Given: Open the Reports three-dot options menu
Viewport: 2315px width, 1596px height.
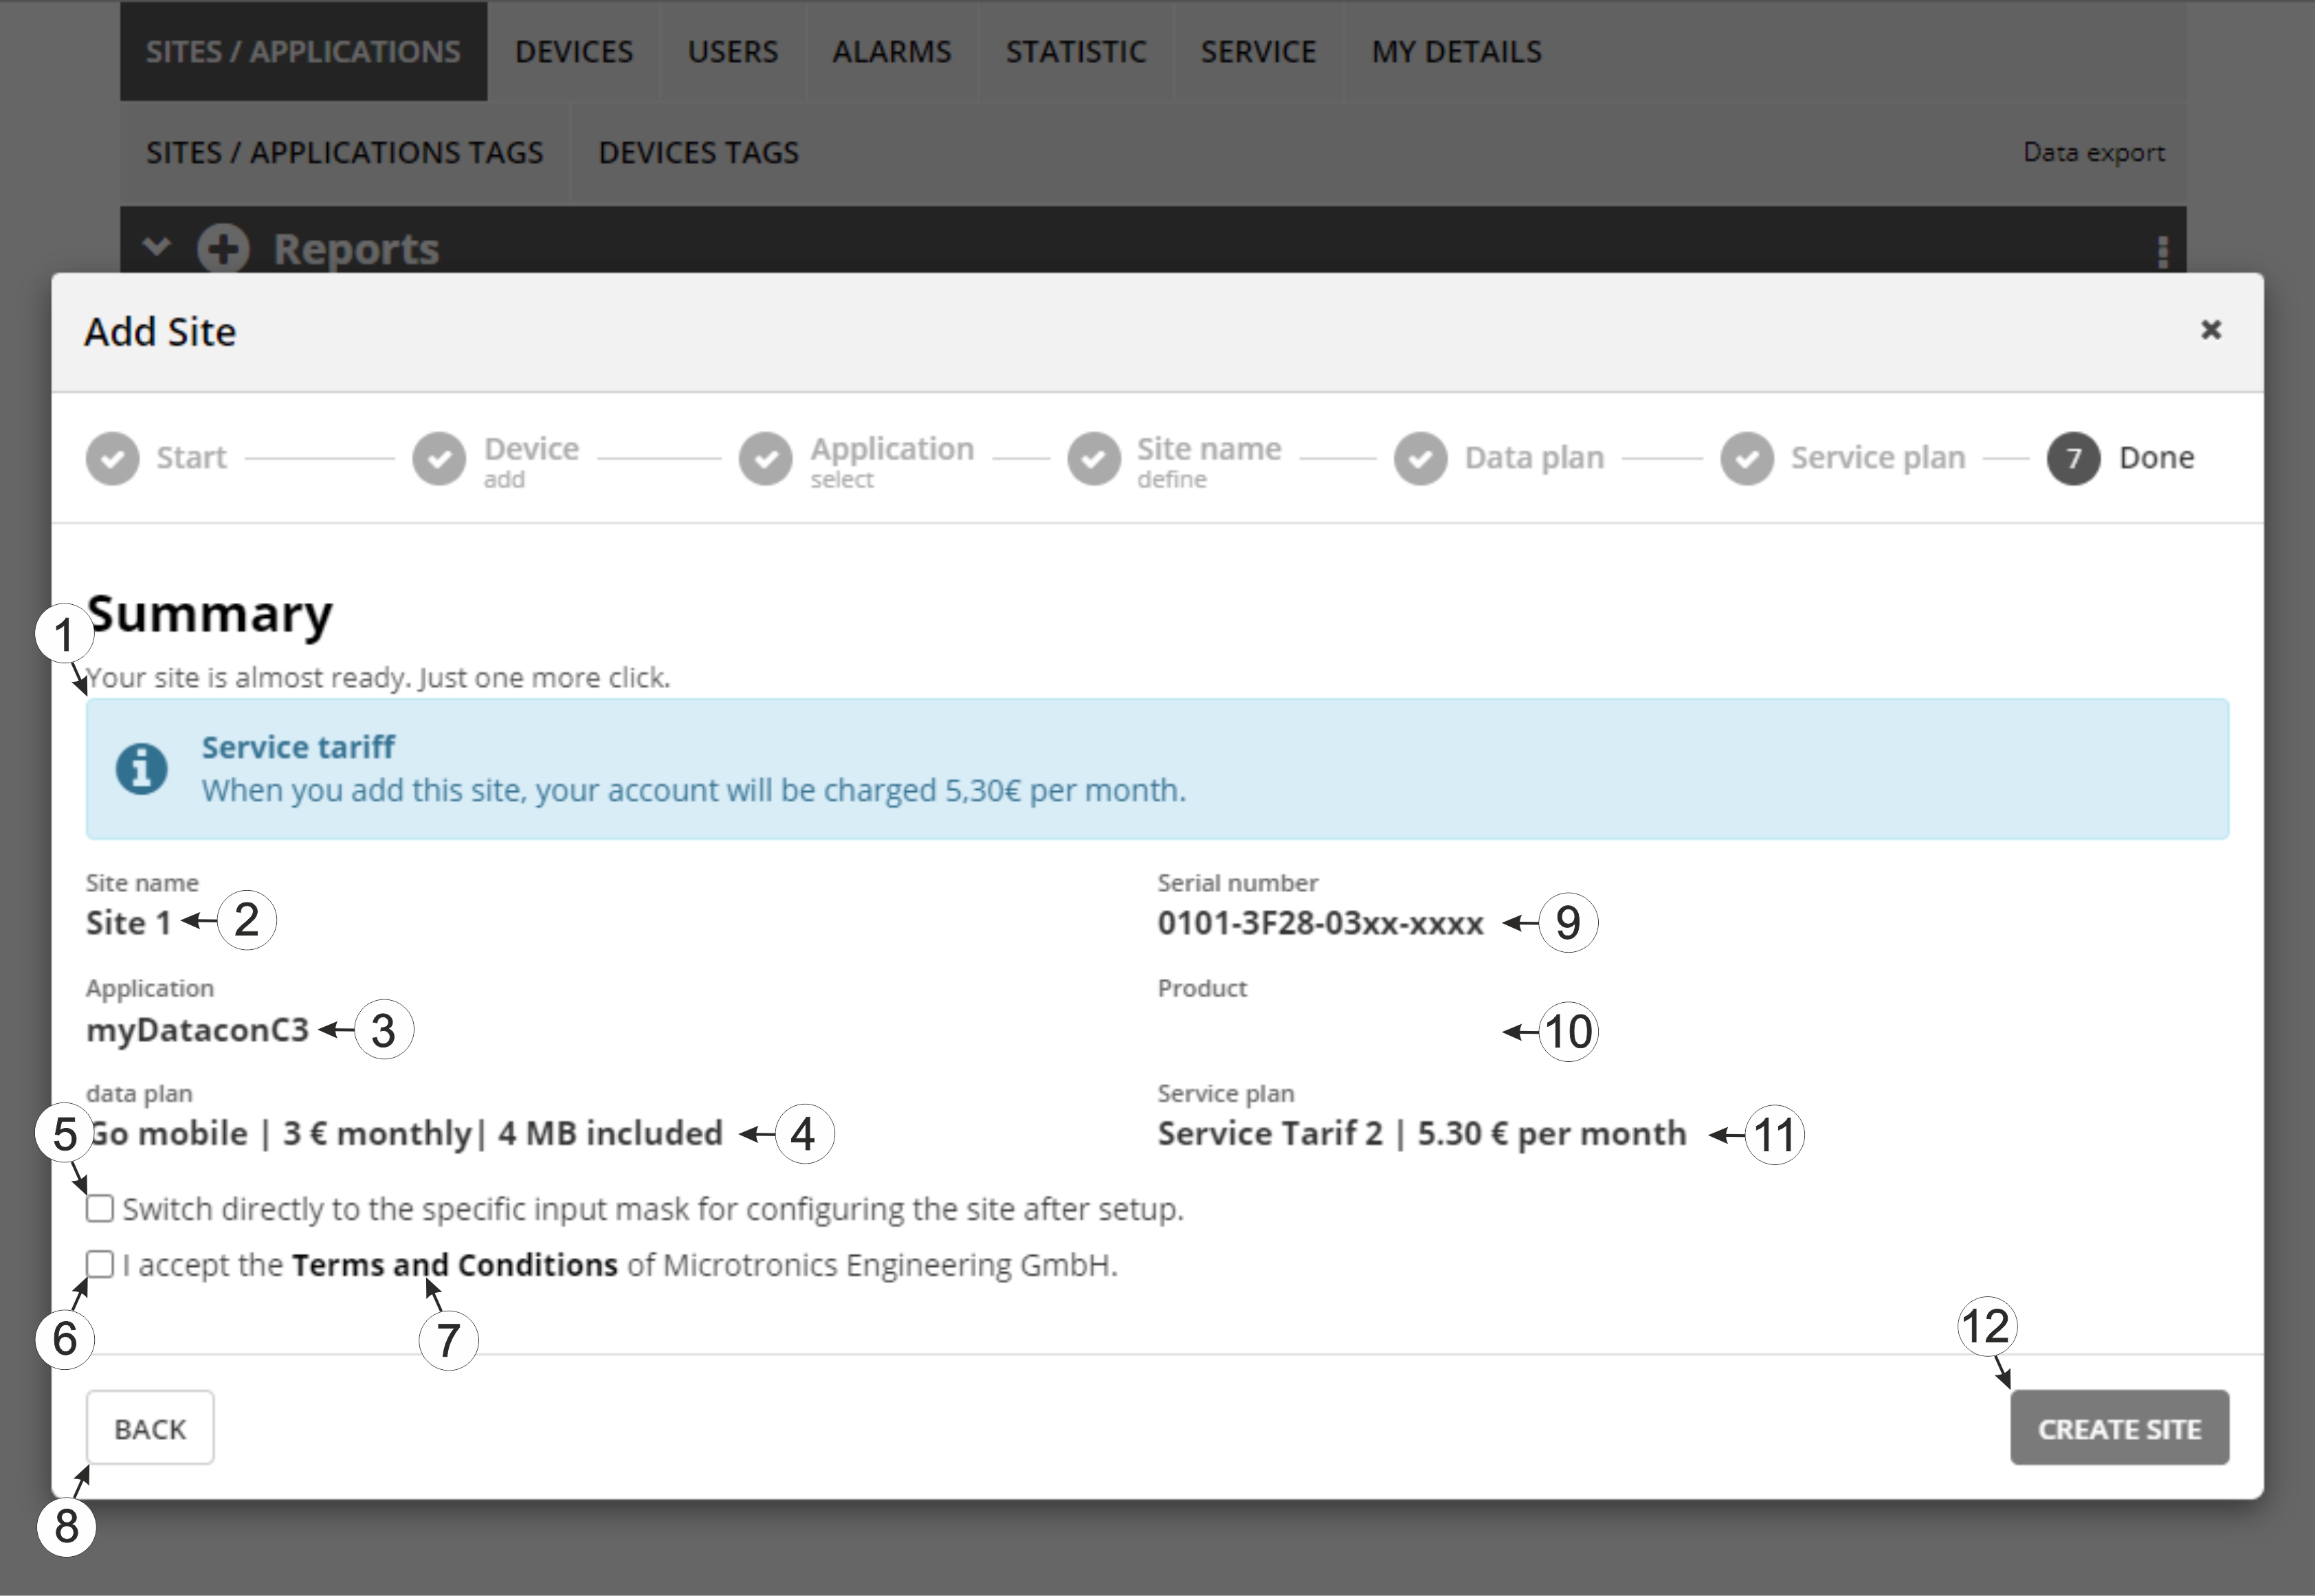Looking at the screenshot, I should pos(2162,251).
